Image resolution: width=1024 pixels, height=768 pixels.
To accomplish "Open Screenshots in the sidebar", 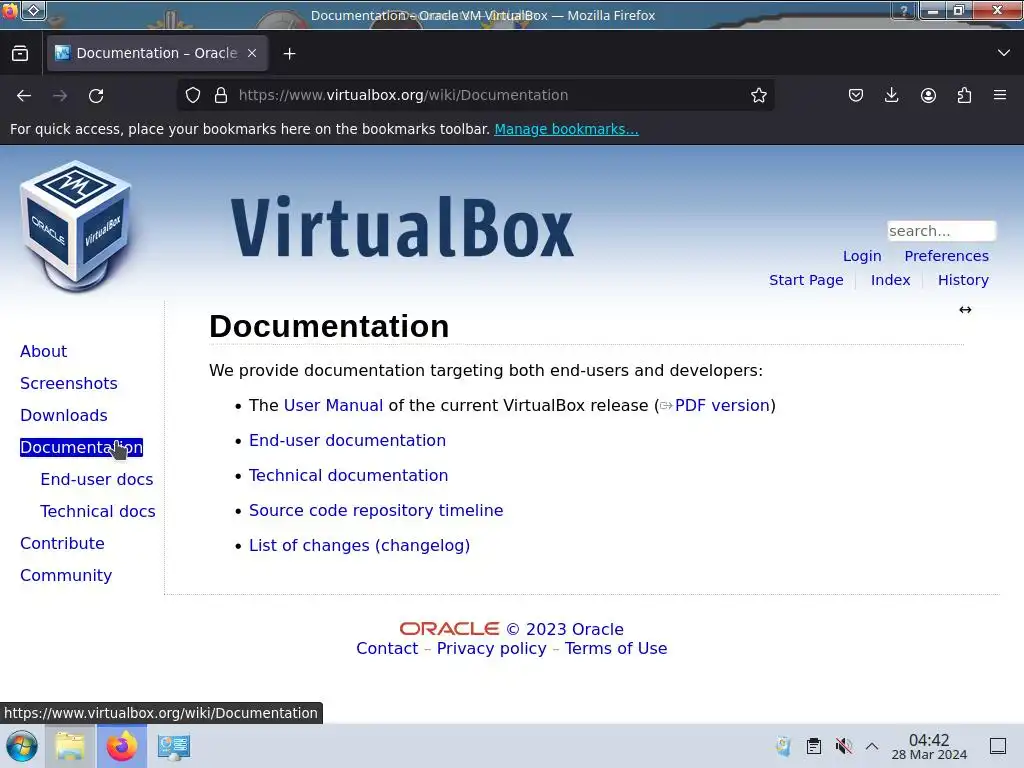I will coord(69,383).
